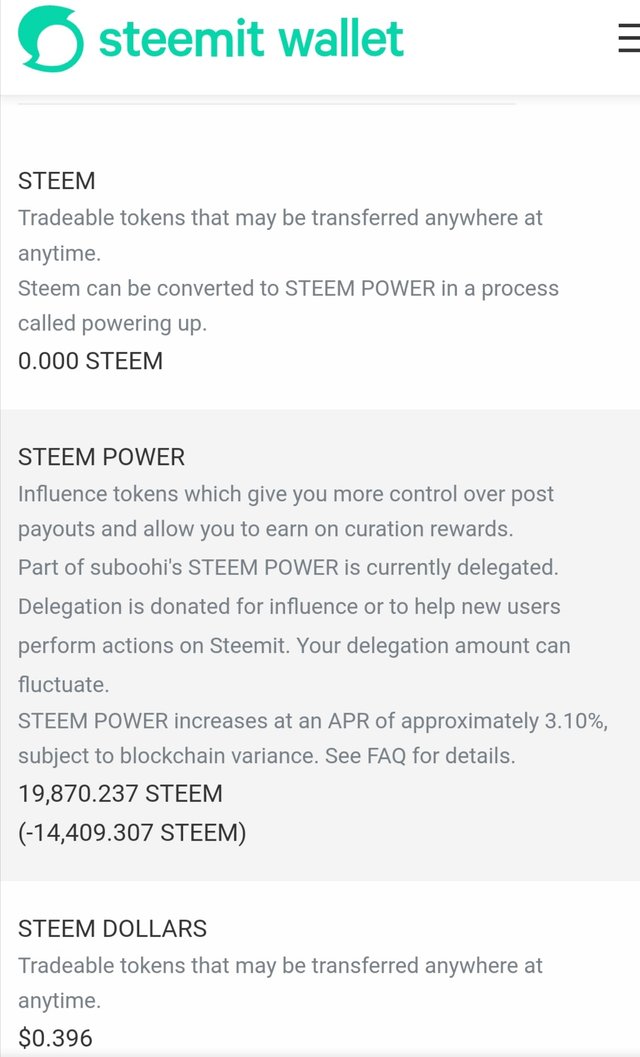Expand the $0.396 Steem Dollars balance
The height and width of the screenshot is (1057, 640).
click(55, 1037)
